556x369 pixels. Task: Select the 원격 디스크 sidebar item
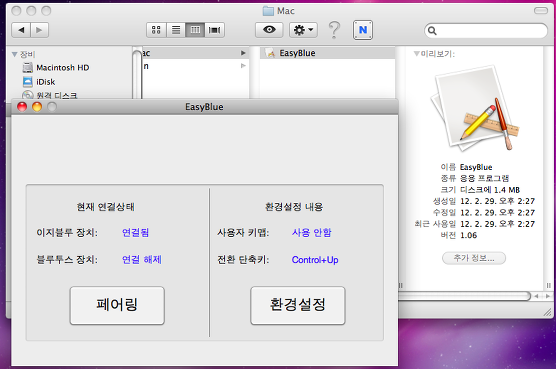pos(50,95)
